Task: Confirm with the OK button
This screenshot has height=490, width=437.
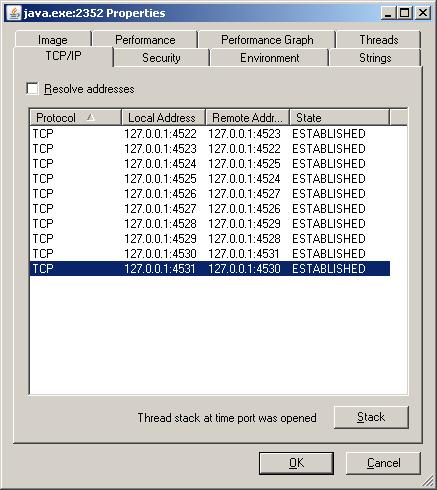Action: tap(296, 463)
